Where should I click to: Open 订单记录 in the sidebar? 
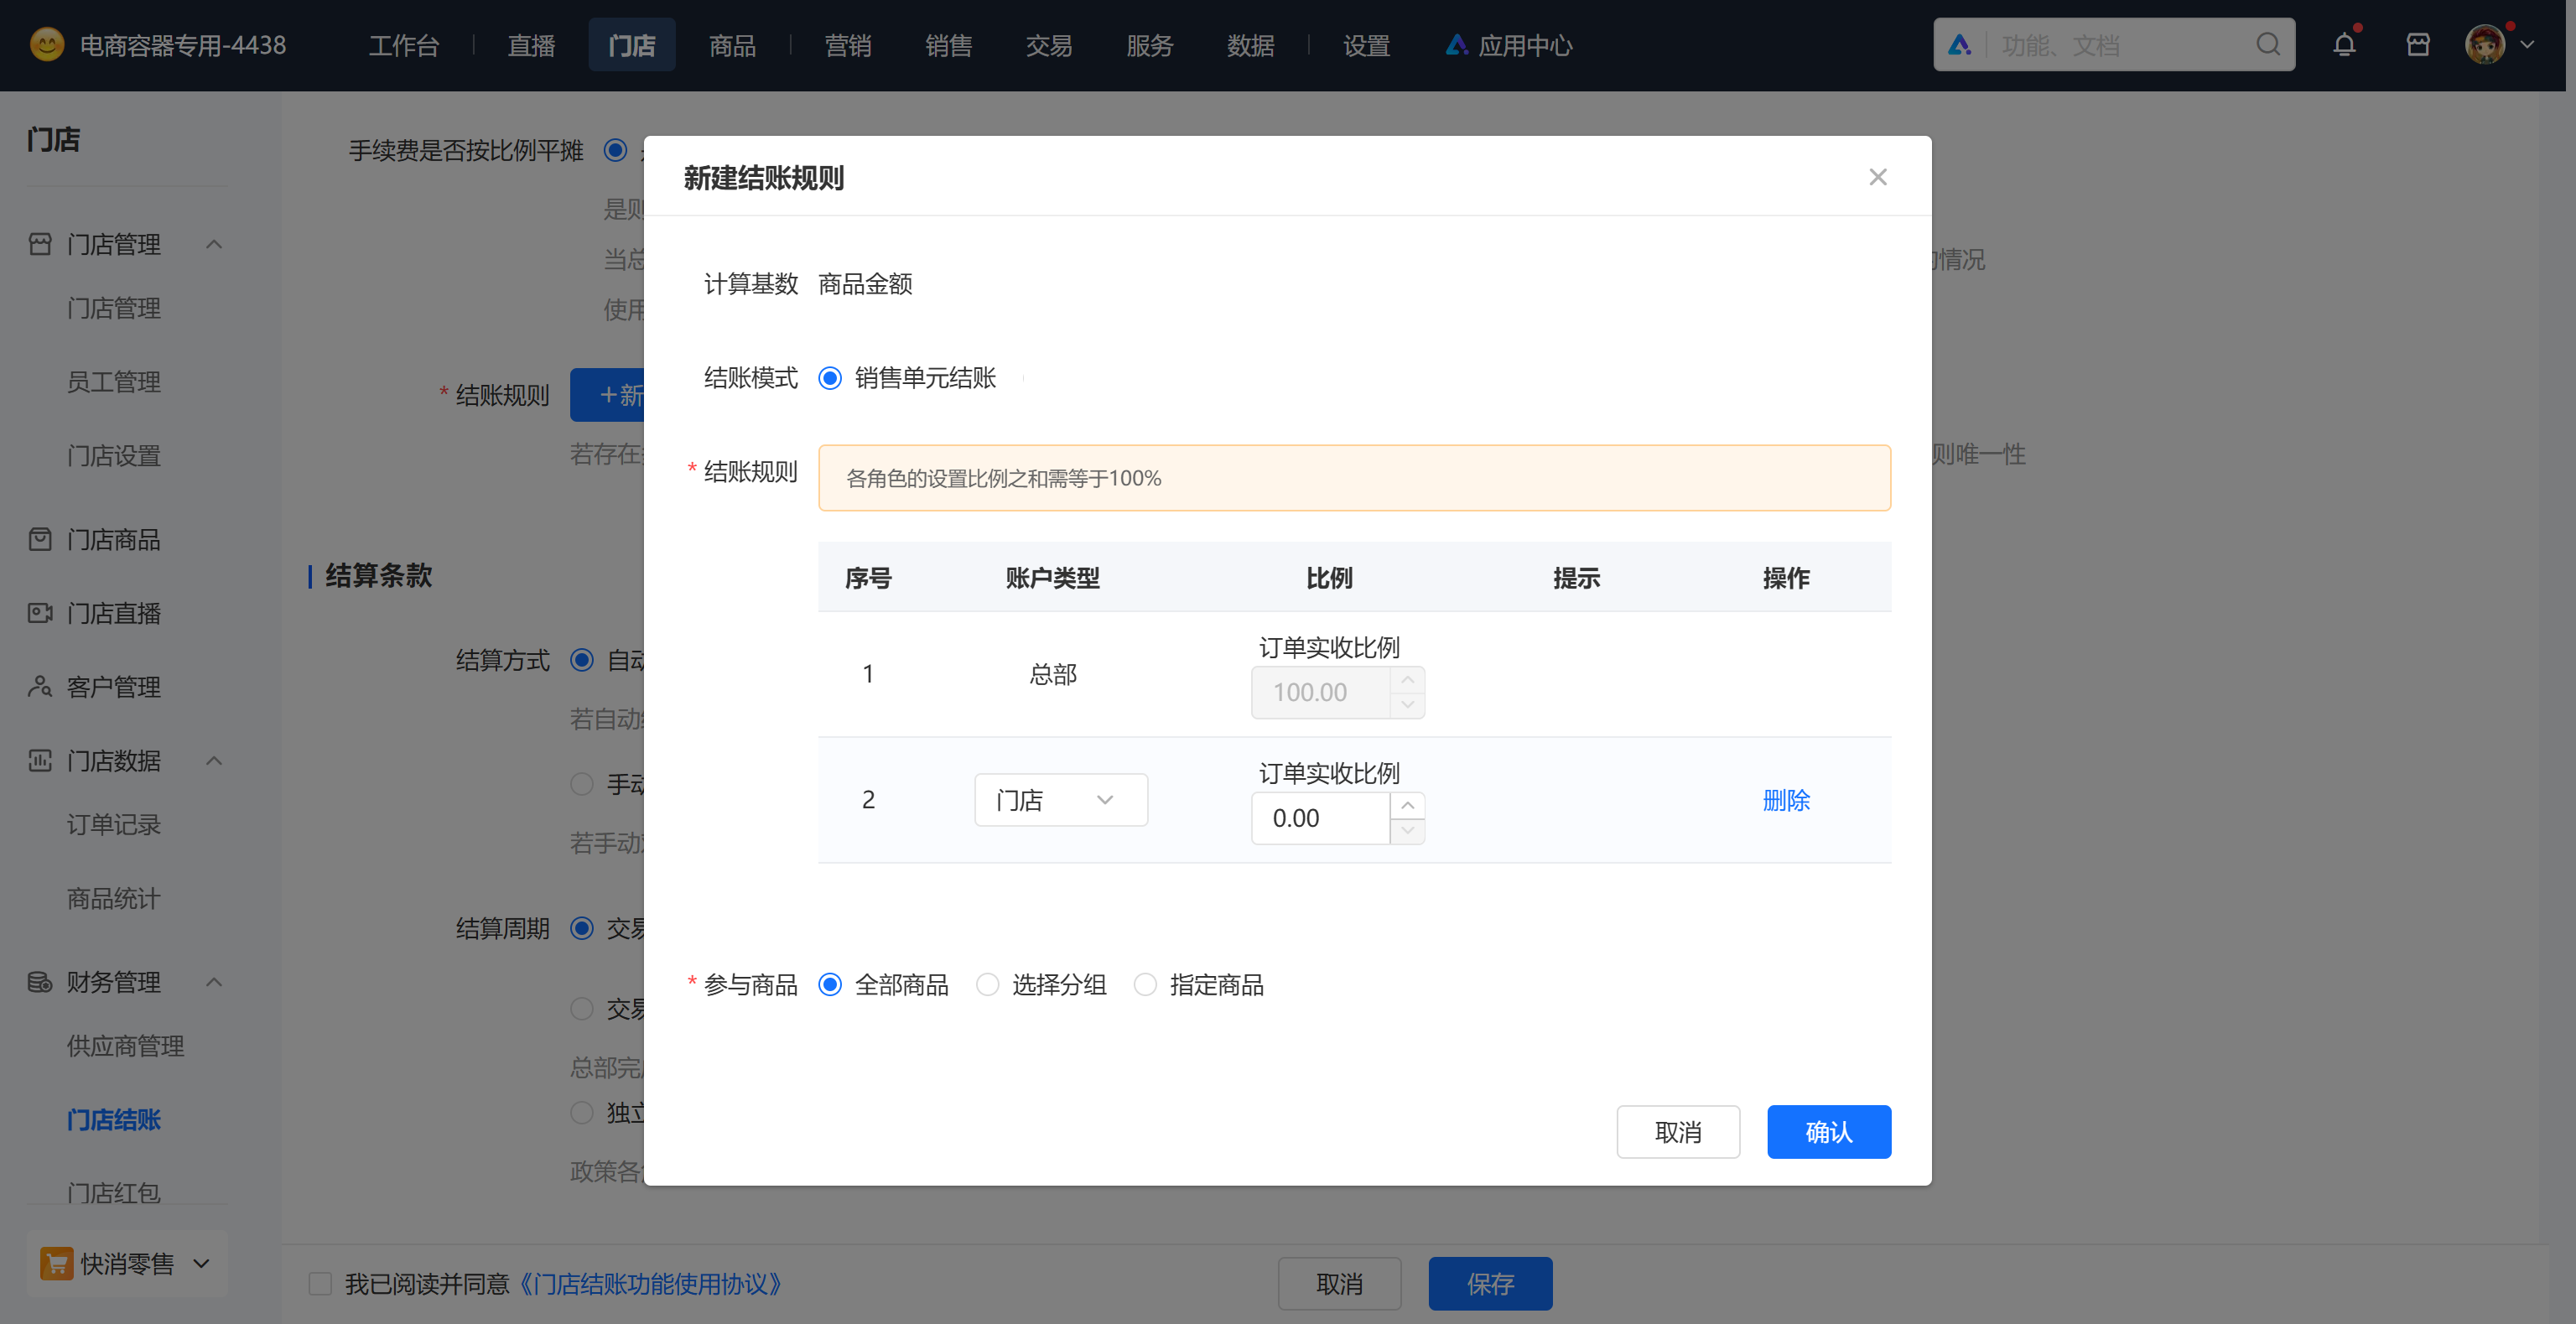pyautogui.click(x=114, y=825)
